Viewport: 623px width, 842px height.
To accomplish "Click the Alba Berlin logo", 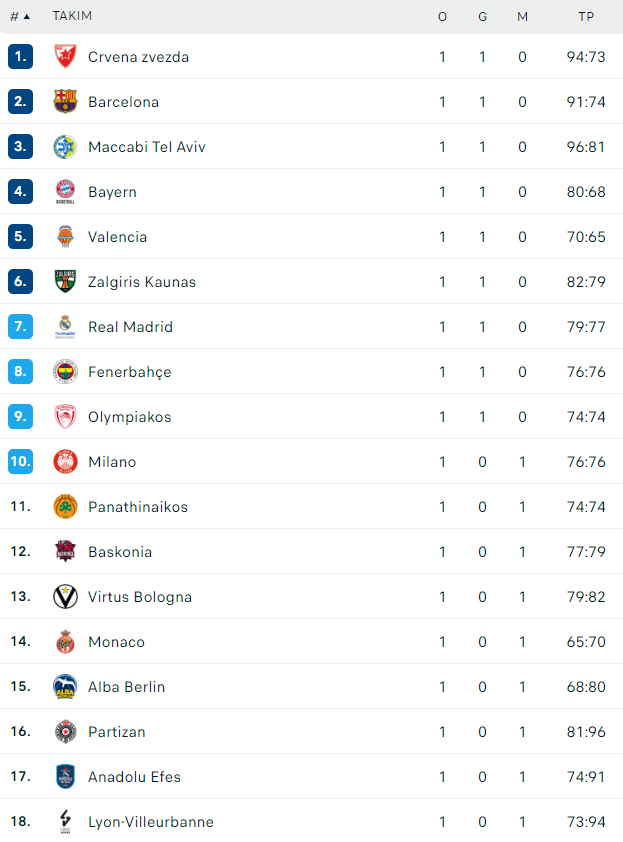I will pos(65,687).
